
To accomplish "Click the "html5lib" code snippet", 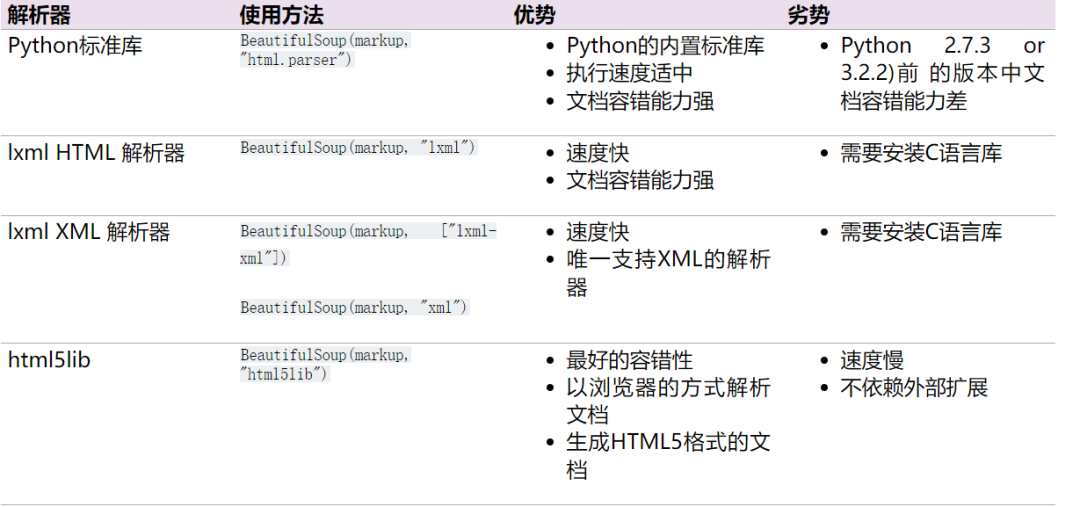I will (x=284, y=375).
